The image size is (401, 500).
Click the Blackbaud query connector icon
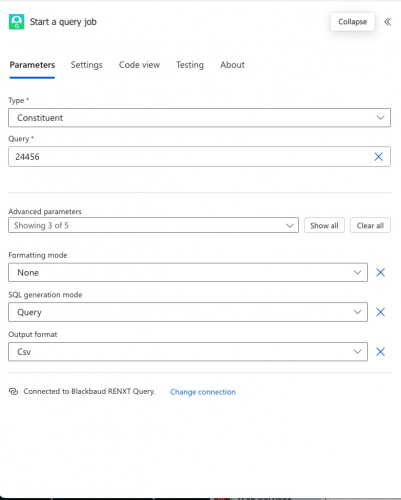click(x=16, y=22)
